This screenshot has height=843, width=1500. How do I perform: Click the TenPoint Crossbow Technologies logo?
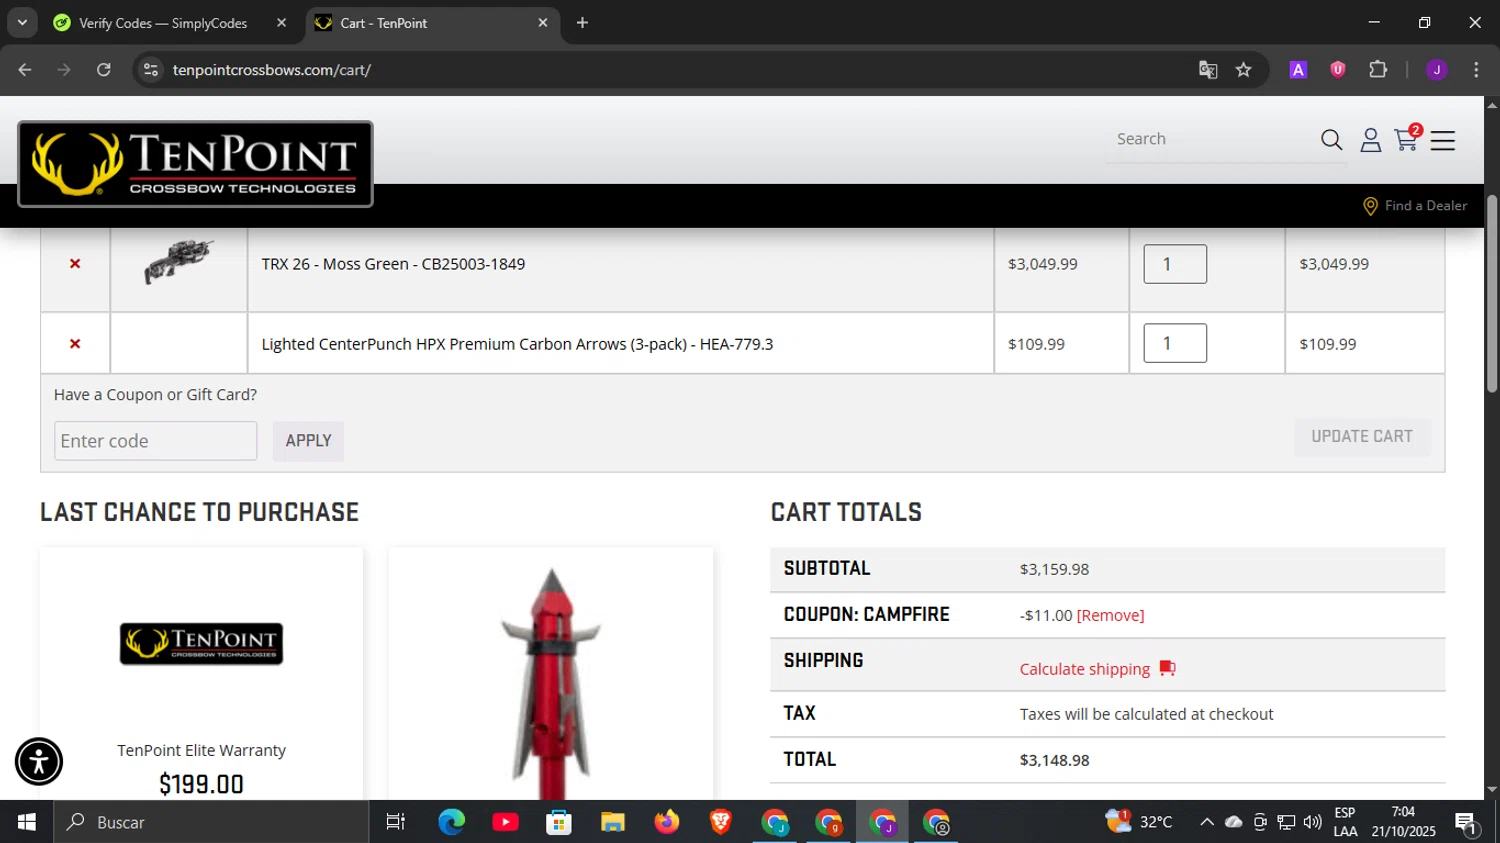(195, 164)
